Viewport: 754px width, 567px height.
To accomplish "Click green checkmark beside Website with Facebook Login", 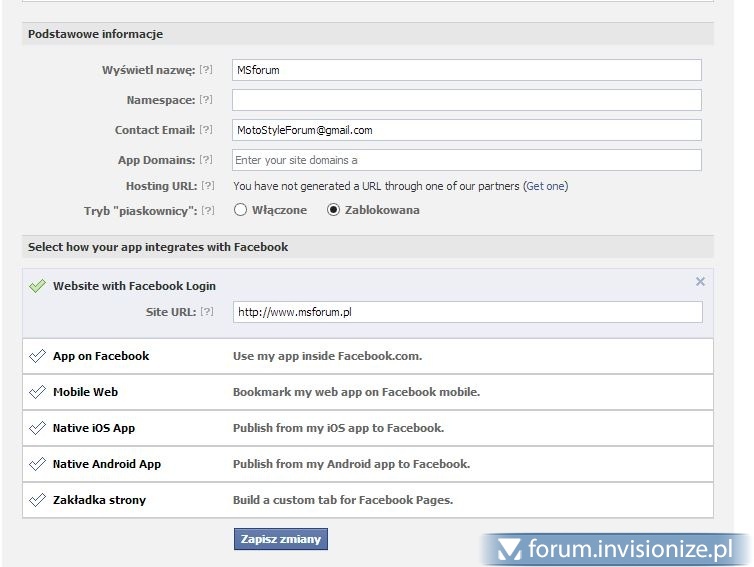I will pyautogui.click(x=38, y=286).
